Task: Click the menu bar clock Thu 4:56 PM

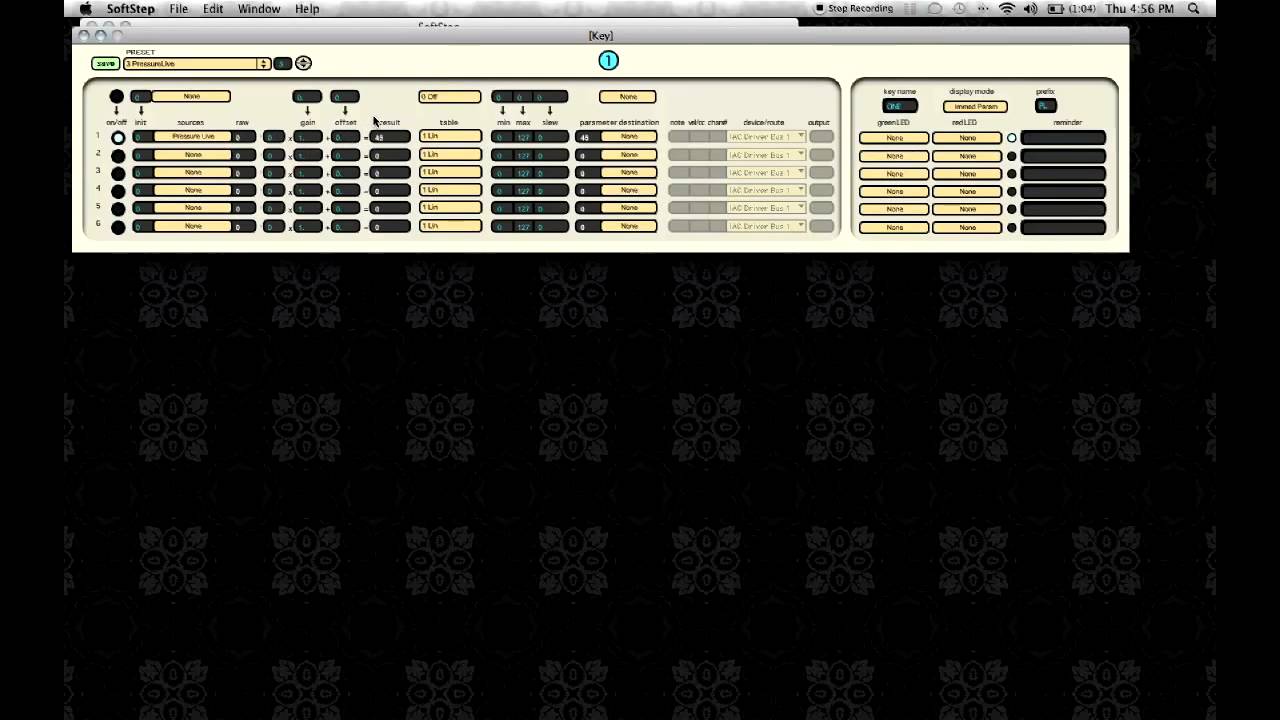Action: [x=1139, y=9]
